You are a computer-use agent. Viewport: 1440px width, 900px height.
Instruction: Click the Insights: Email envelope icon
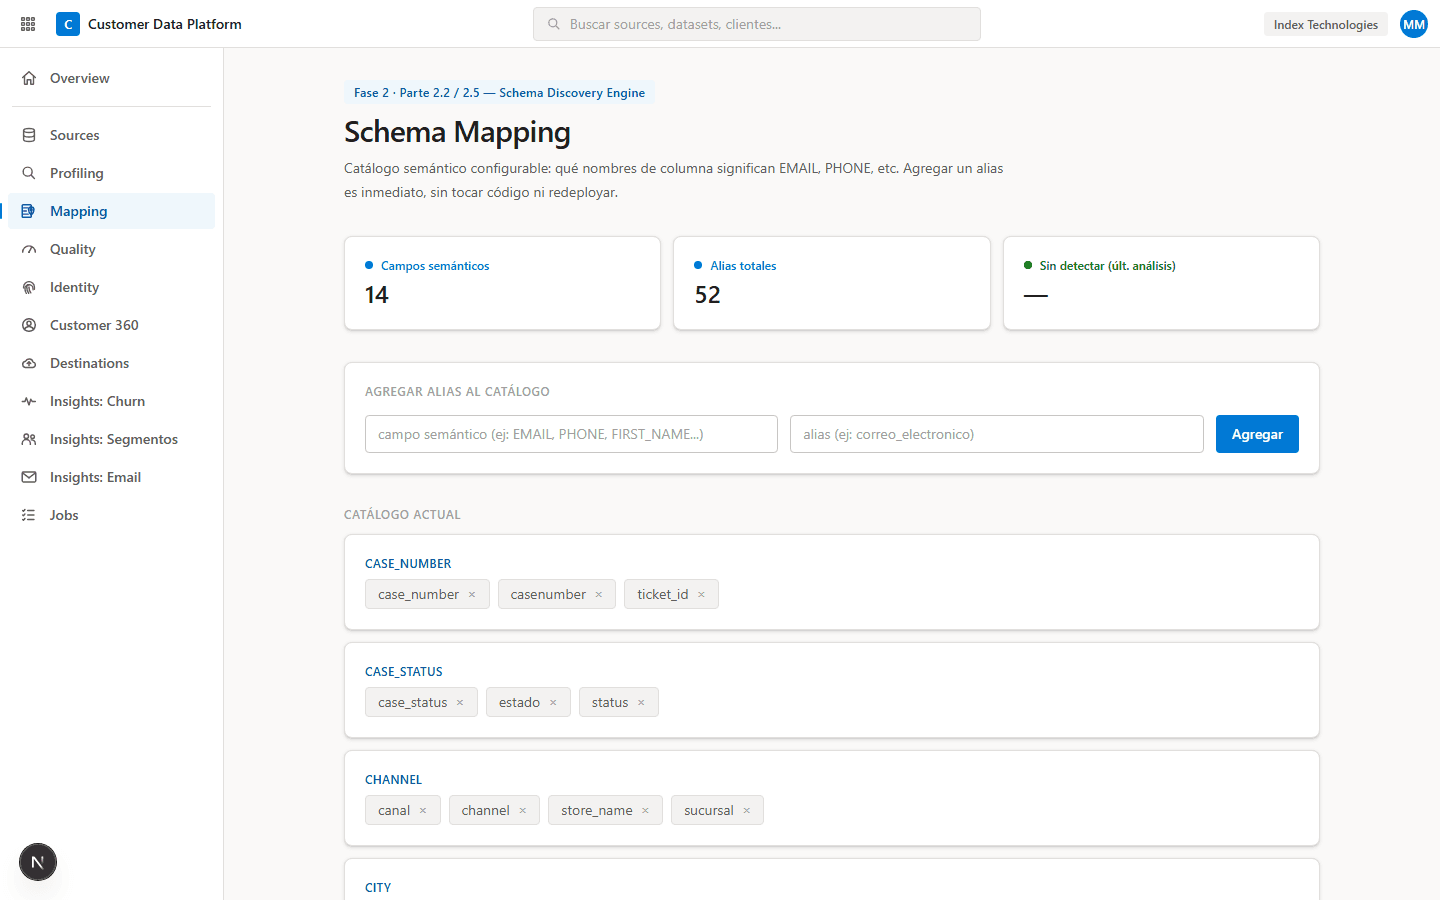(29, 477)
